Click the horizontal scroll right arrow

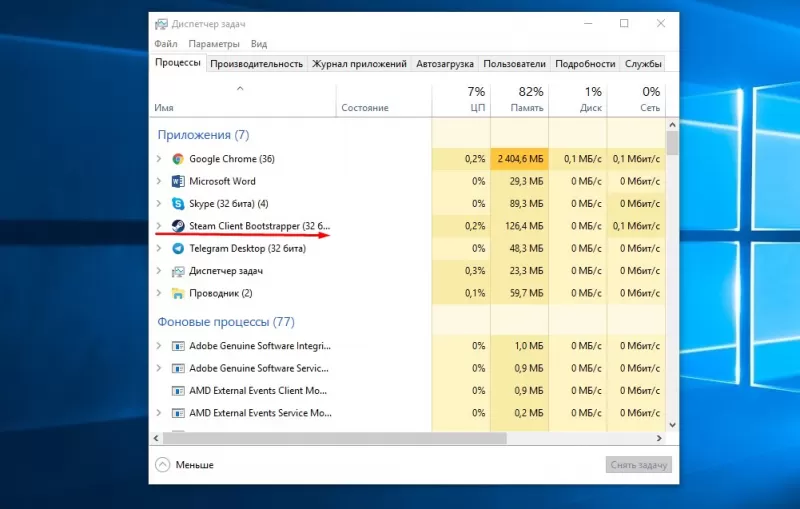click(659, 438)
